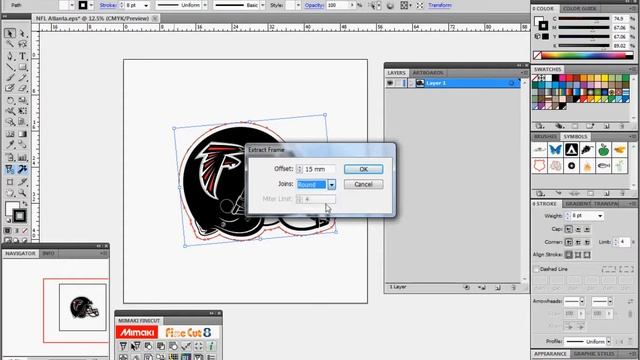640x360 pixels.
Task: Choose the Round Join corner option
Action: point(578,242)
